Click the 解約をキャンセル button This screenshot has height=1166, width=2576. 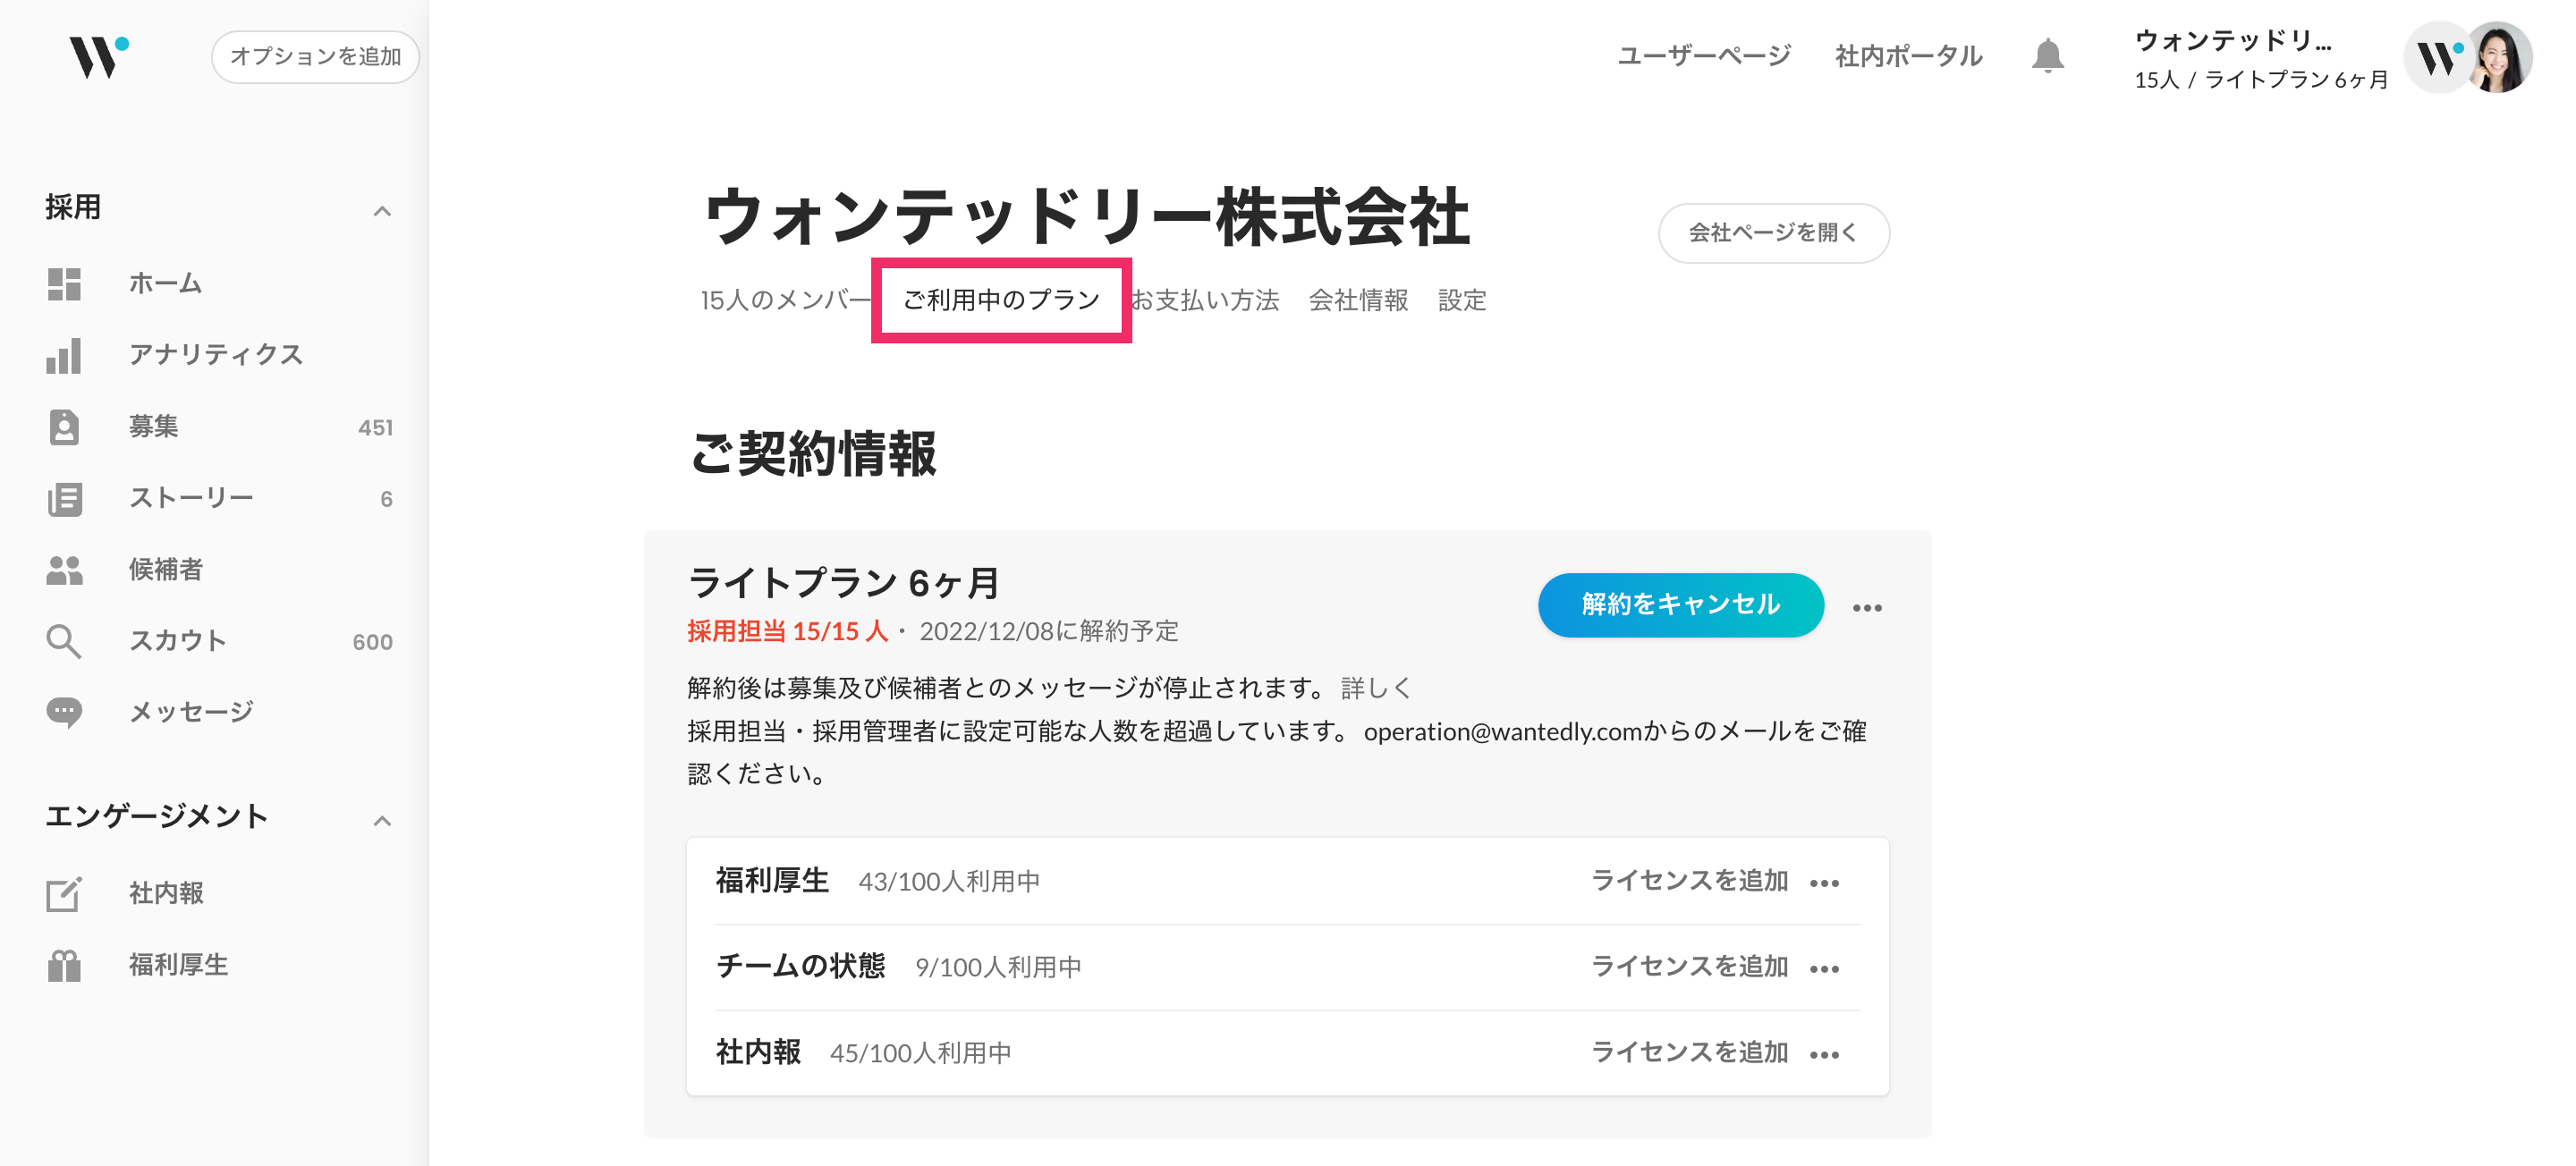click(1680, 604)
